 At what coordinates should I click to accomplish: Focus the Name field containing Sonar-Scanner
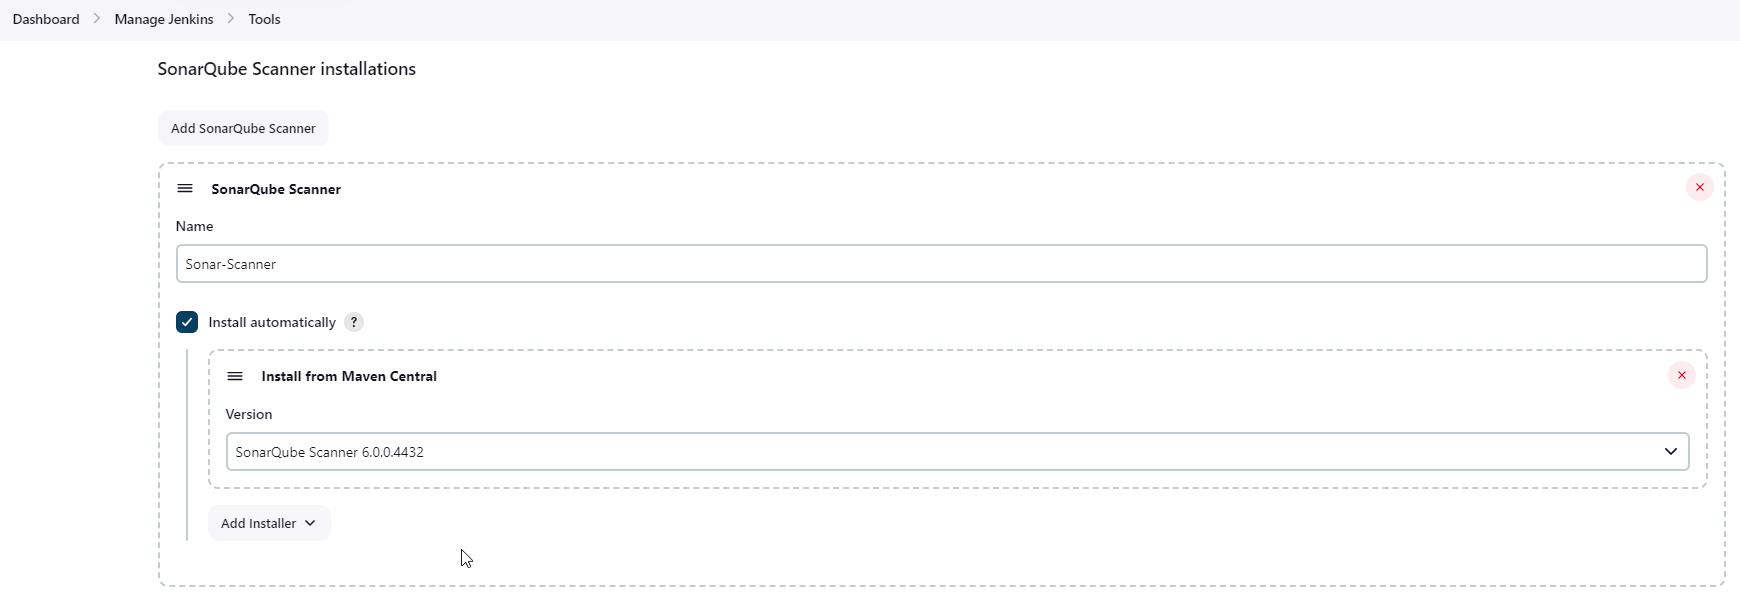[940, 264]
